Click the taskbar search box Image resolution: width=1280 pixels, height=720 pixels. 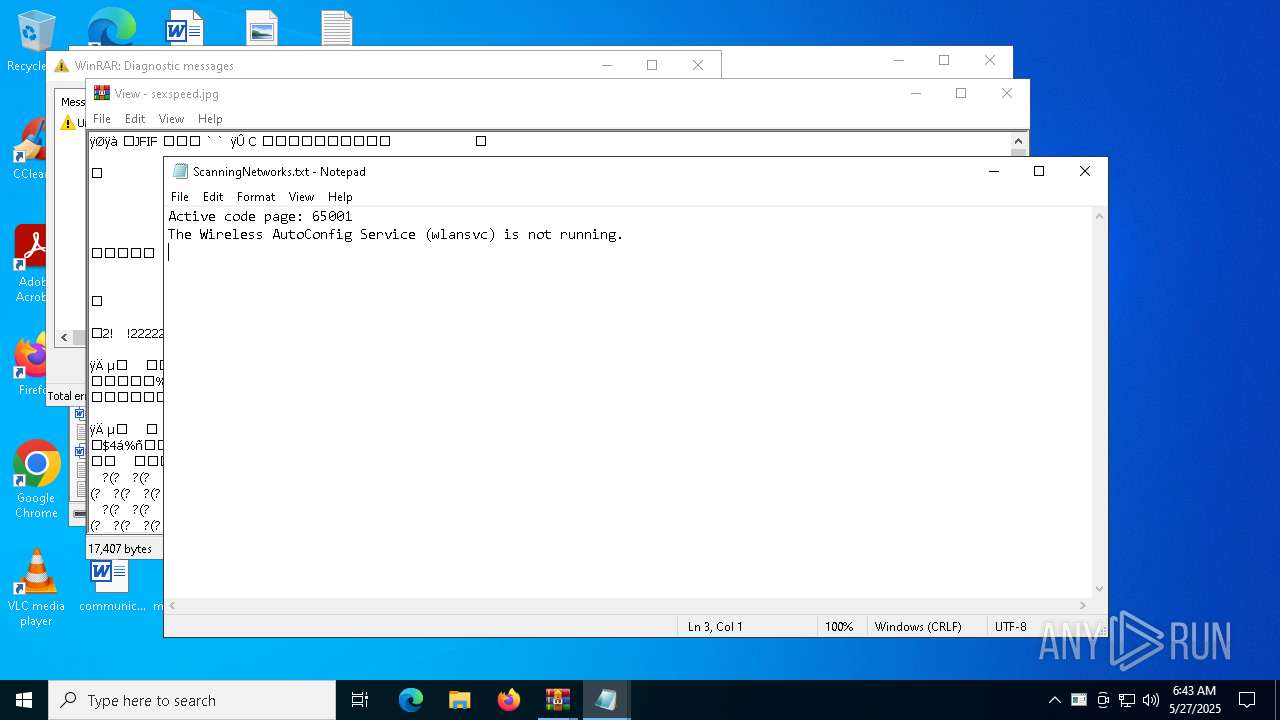pos(192,700)
